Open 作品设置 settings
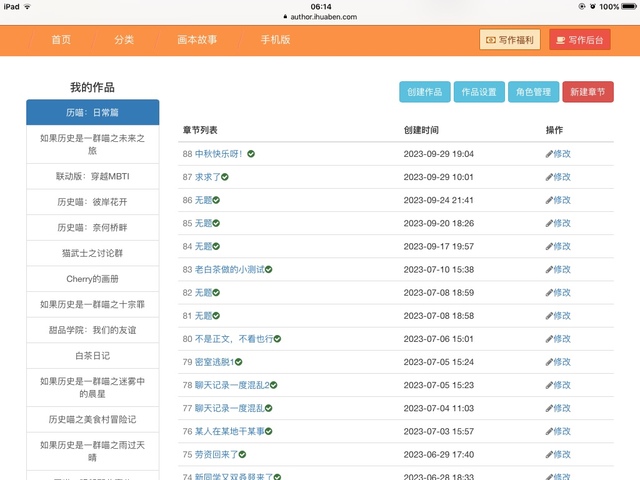 (479, 92)
